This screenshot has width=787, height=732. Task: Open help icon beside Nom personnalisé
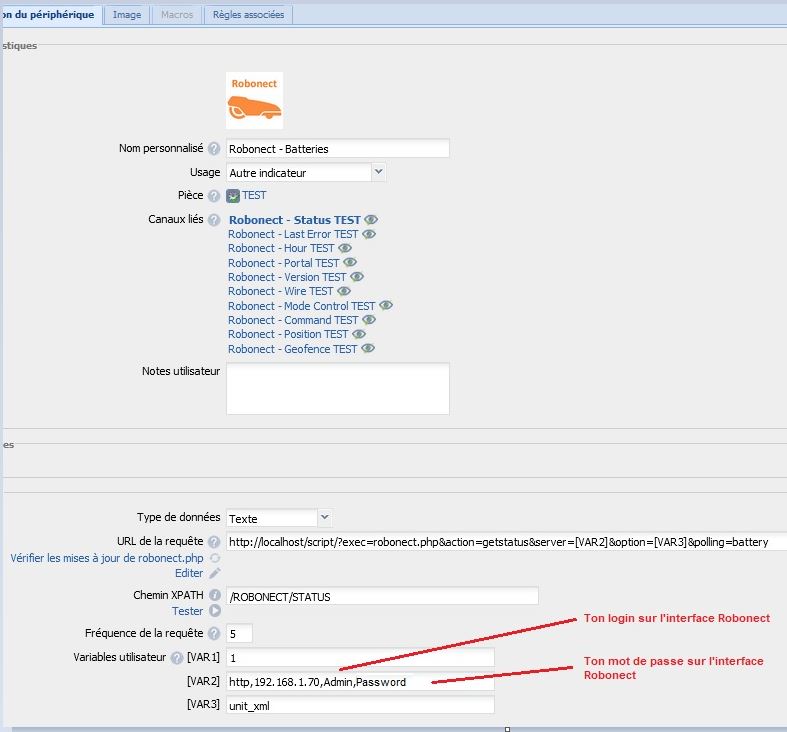[214, 149]
